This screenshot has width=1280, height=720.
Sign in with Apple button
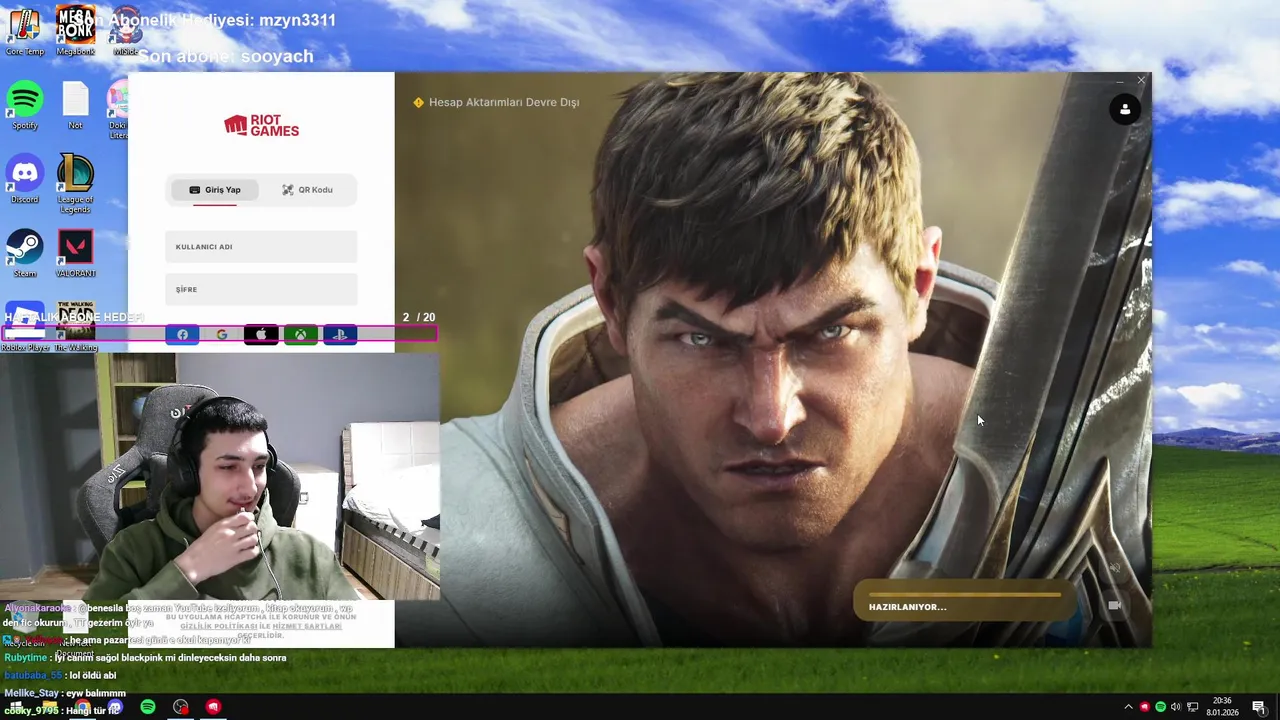(261, 335)
